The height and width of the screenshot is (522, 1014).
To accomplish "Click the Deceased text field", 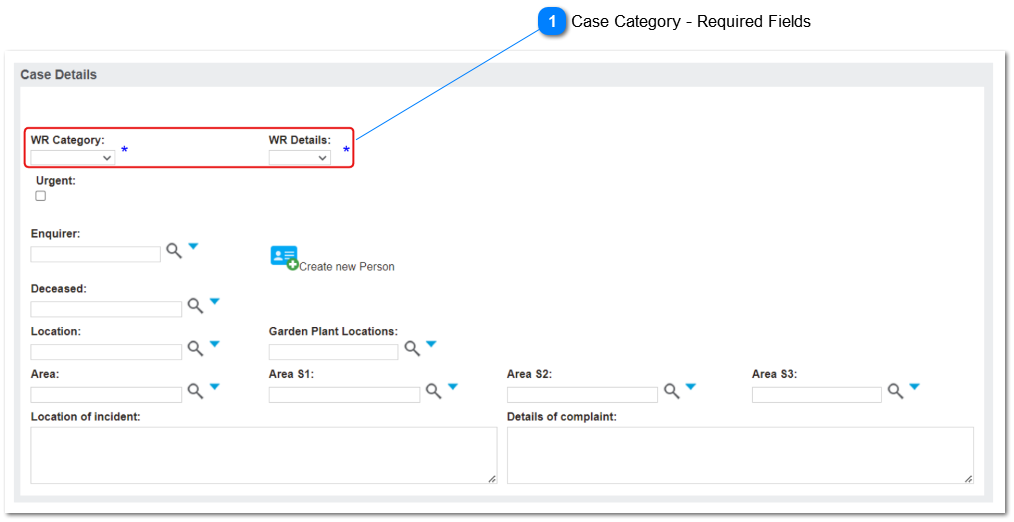I will (106, 309).
